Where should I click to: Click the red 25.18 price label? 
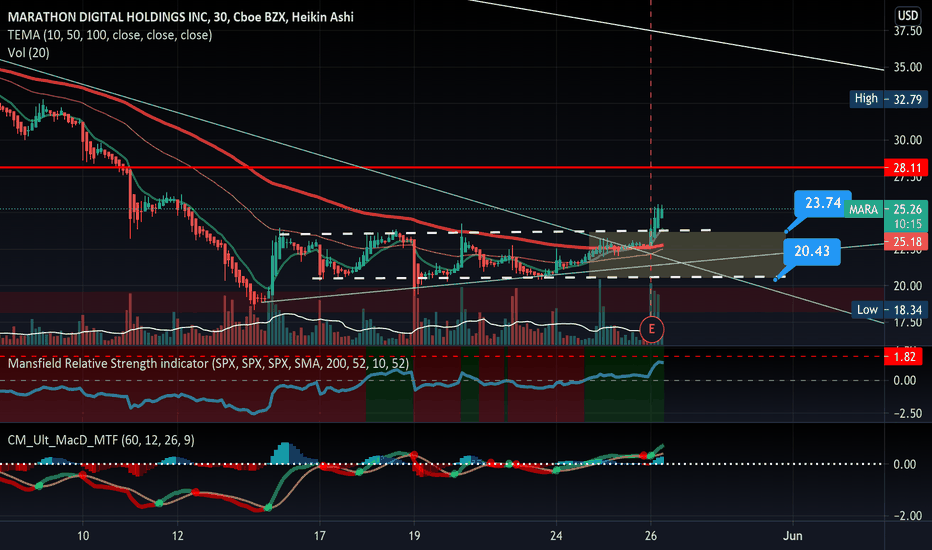pyautogui.click(x=907, y=241)
